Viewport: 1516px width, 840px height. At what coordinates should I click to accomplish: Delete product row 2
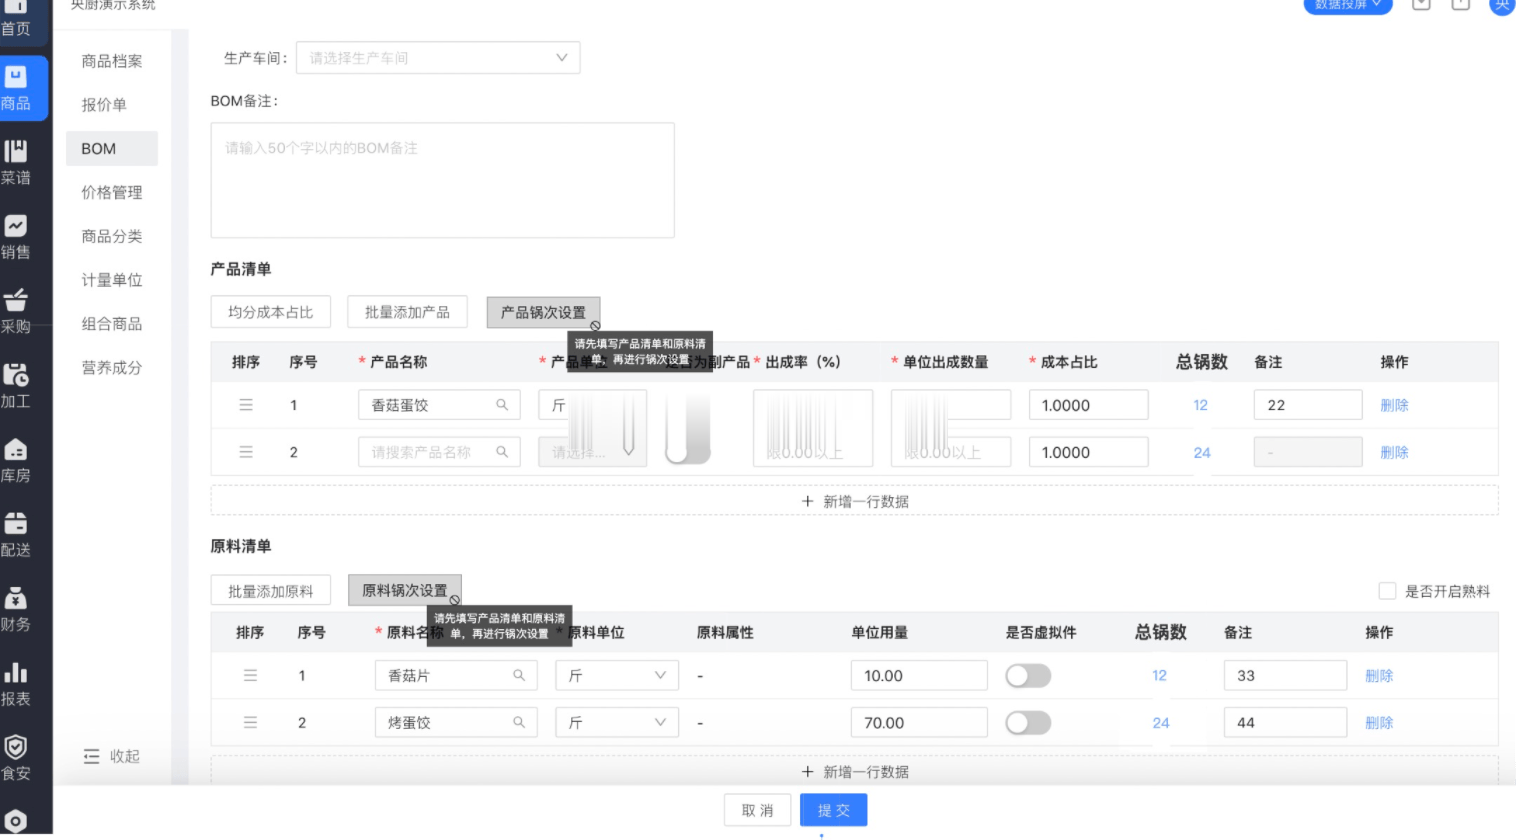(1394, 452)
